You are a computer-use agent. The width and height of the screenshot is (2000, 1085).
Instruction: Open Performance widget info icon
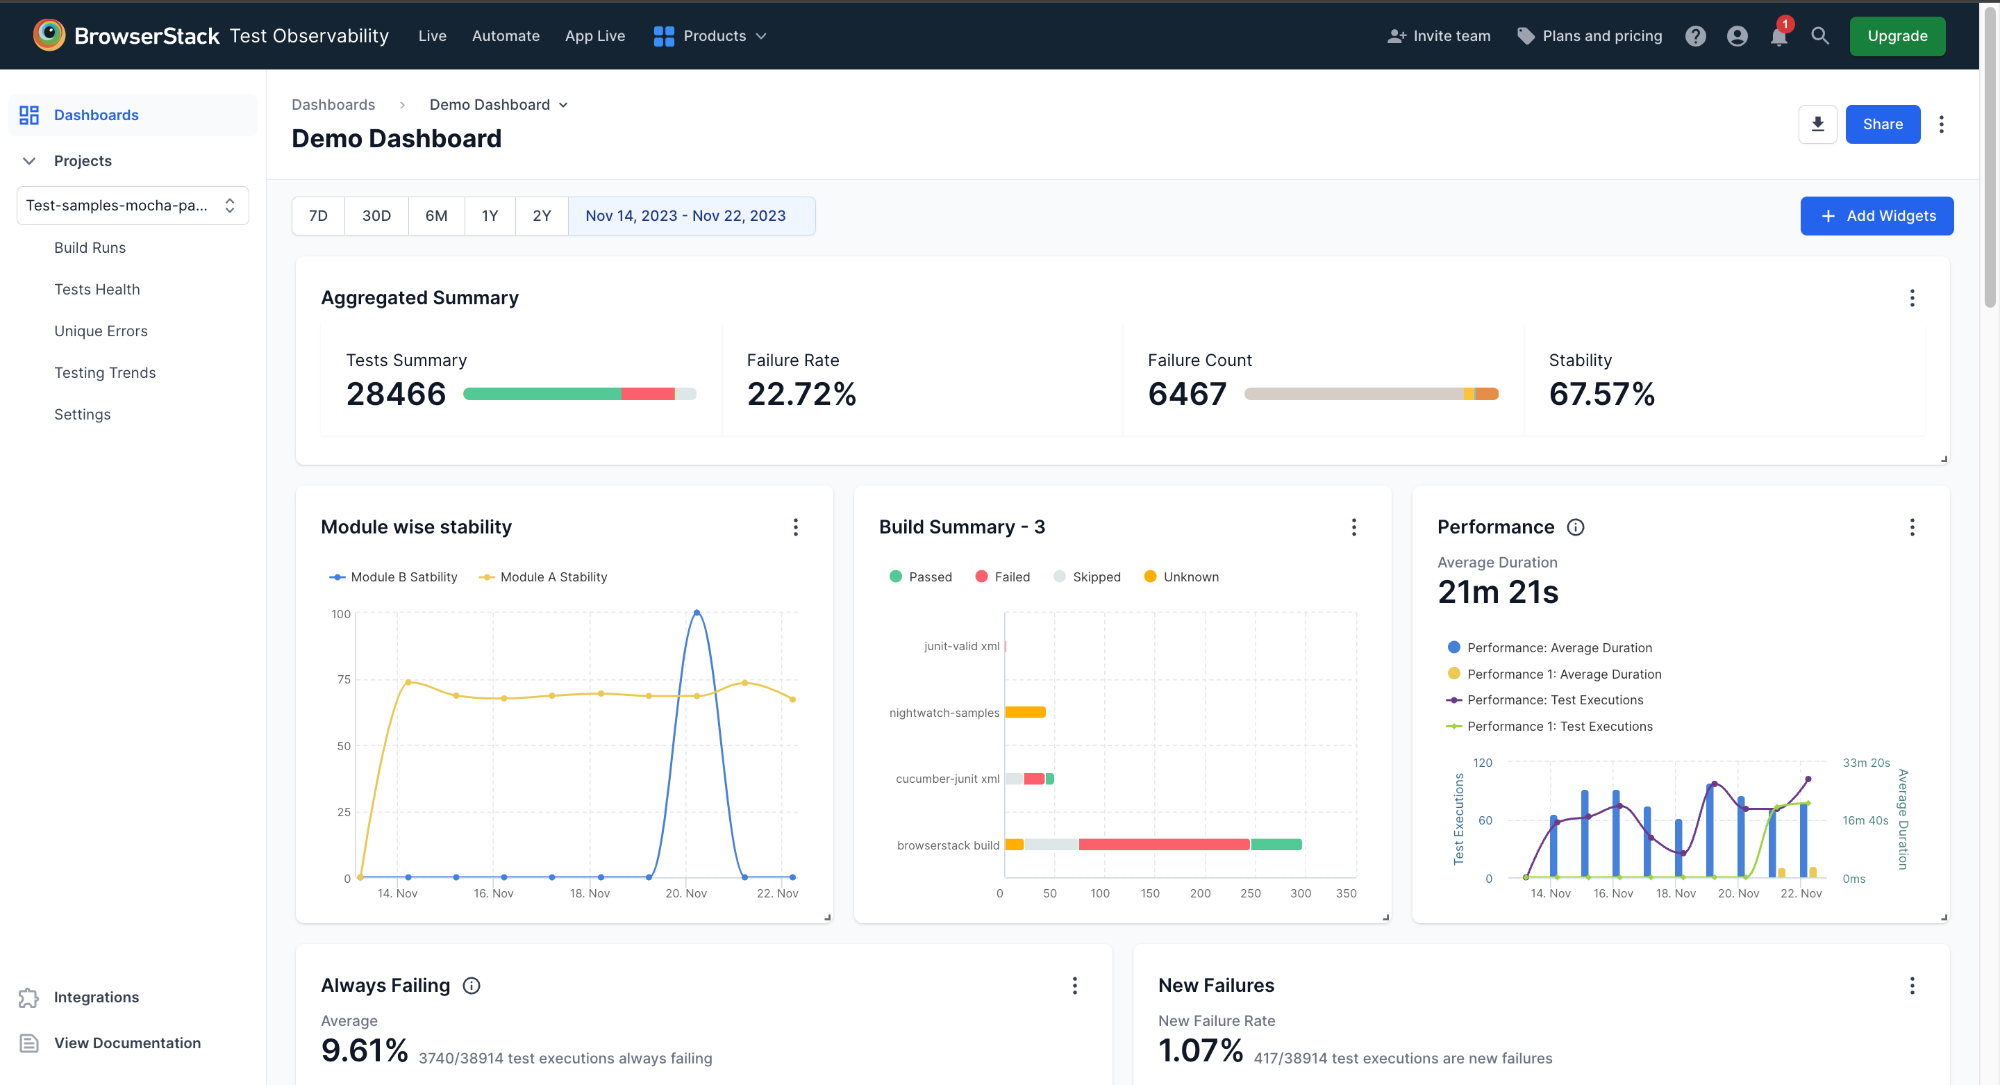(x=1575, y=527)
